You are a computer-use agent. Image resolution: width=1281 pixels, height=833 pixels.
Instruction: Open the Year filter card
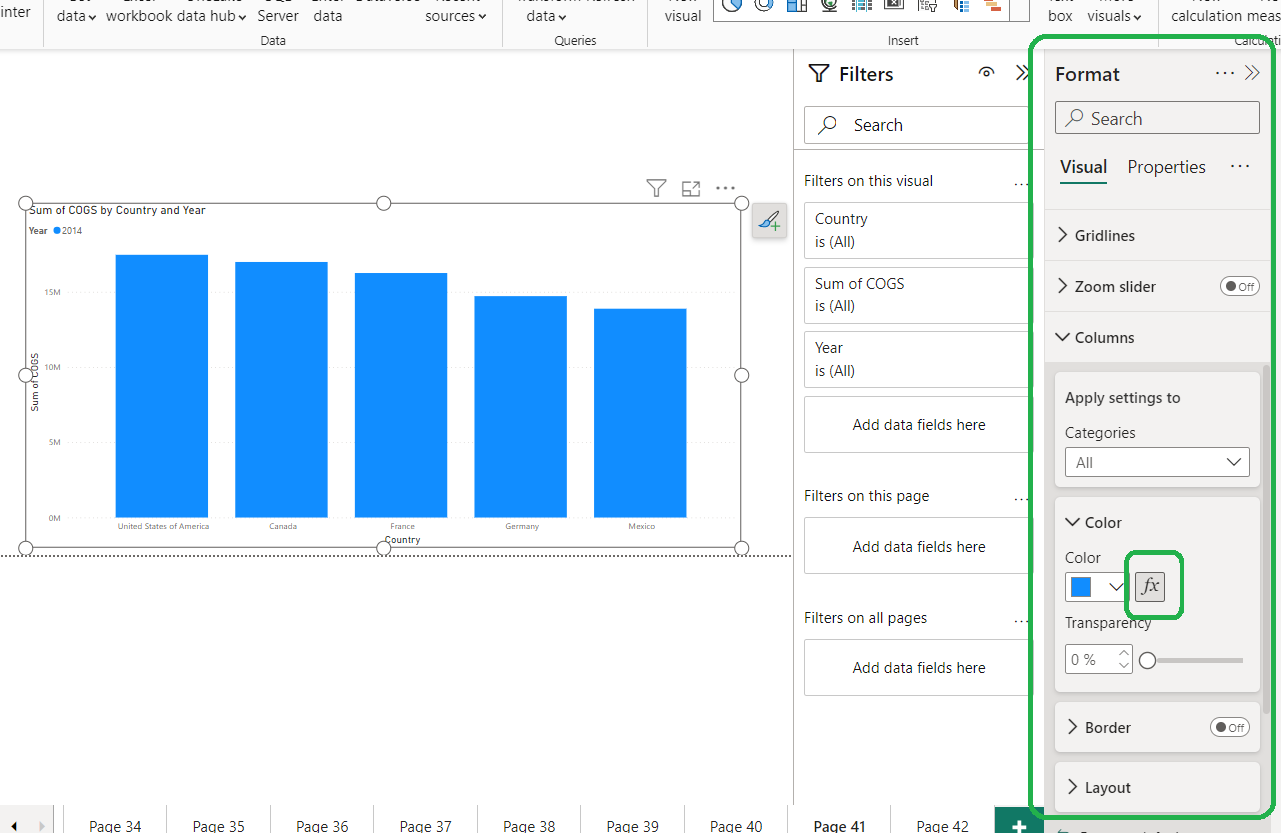tap(916, 359)
